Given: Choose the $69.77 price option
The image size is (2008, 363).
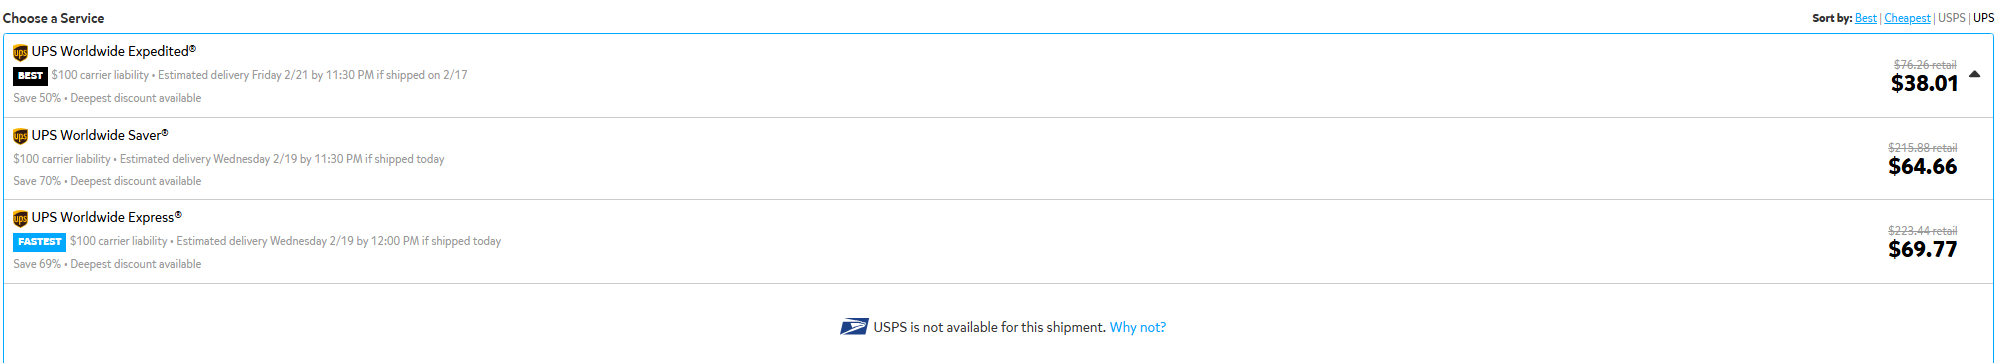Looking at the screenshot, I should coord(1922,249).
